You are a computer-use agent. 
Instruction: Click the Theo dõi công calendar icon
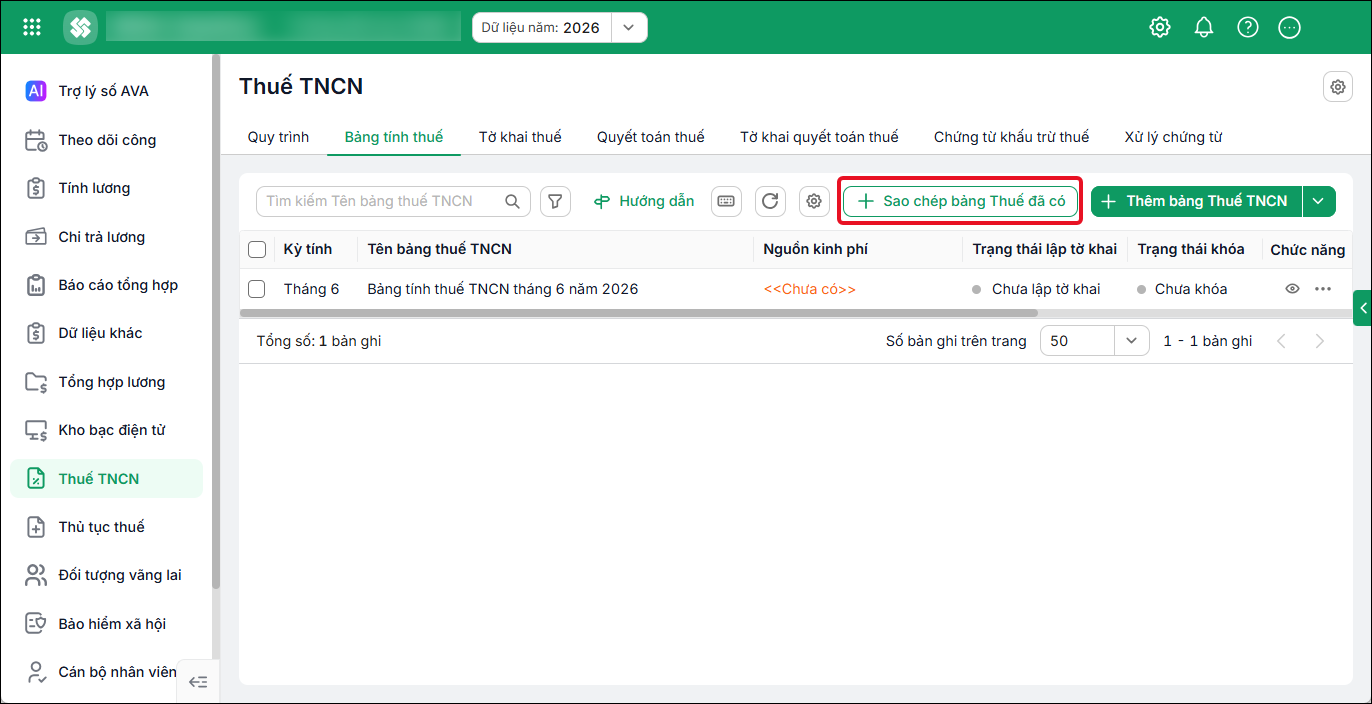pyautogui.click(x=36, y=140)
